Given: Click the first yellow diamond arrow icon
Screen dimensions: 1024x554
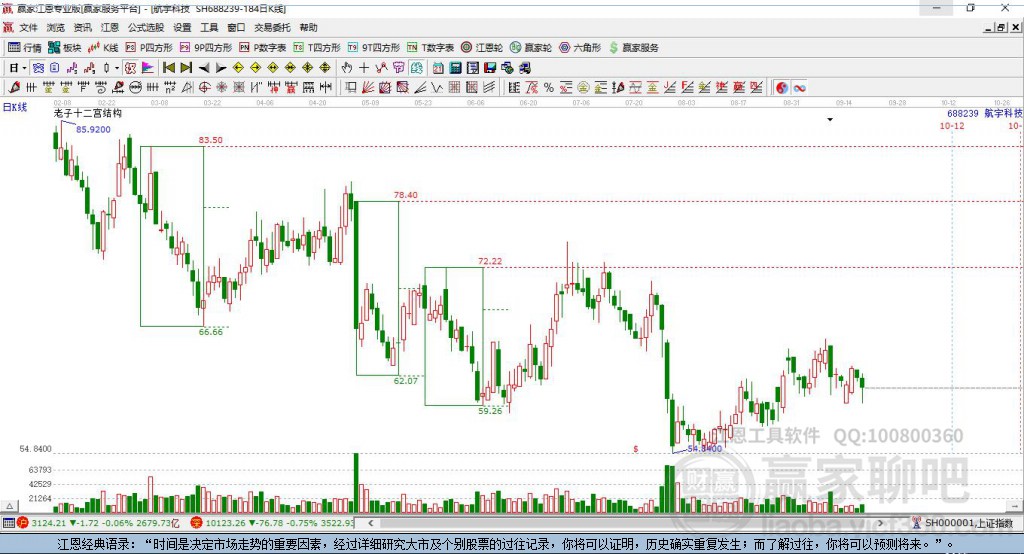Looking at the screenshot, I should (x=238, y=68).
